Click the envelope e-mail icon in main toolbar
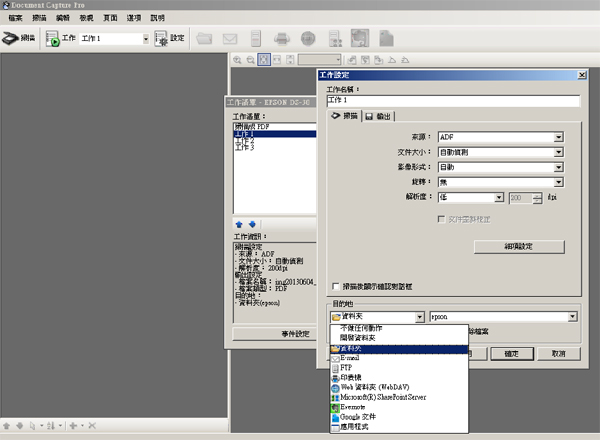600x440 pixels. pyautogui.click(x=230, y=39)
